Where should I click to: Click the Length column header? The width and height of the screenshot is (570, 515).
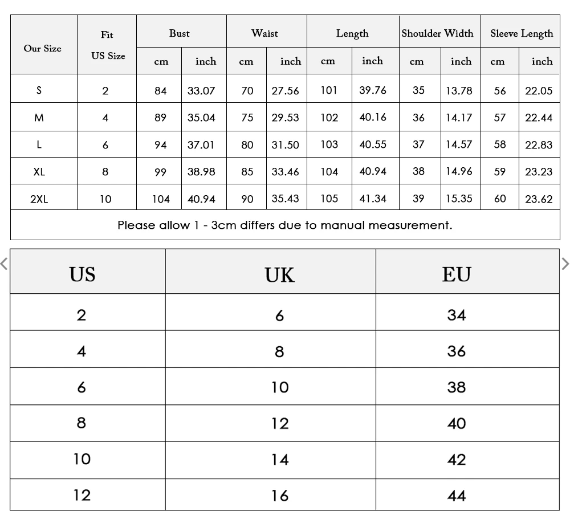click(x=353, y=31)
